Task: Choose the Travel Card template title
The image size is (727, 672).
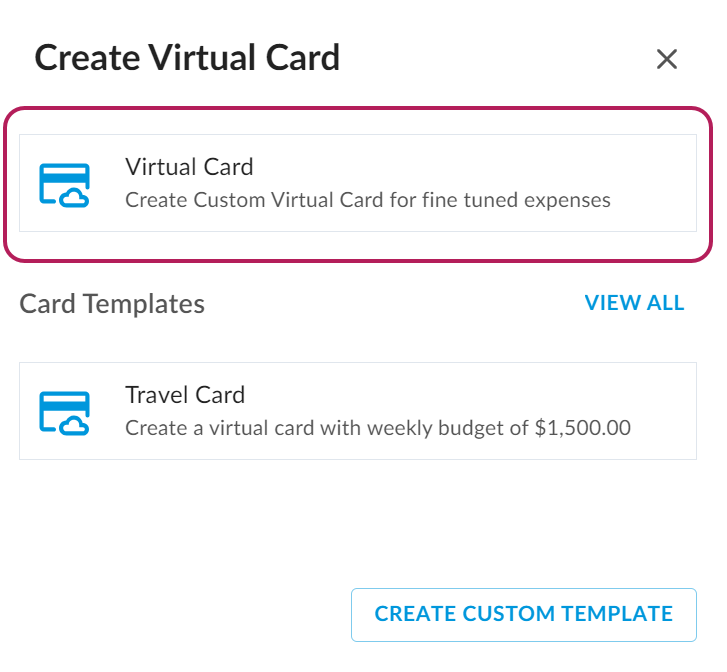Action: click(x=185, y=395)
